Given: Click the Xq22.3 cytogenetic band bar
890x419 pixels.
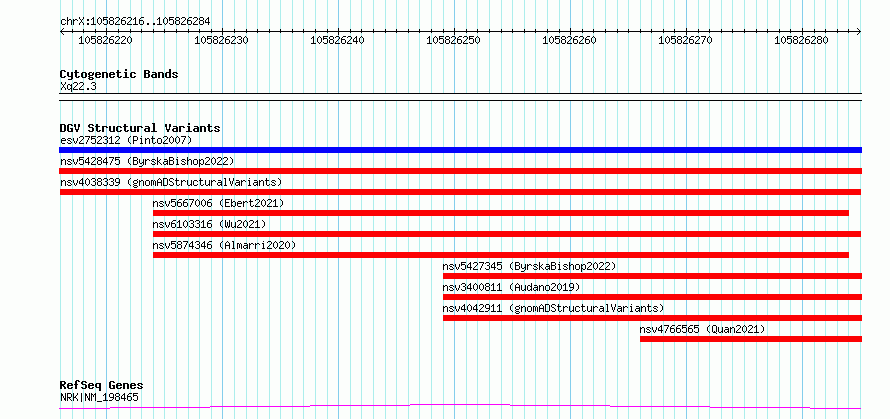Looking at the screenshot, I should tap(460, 97).
